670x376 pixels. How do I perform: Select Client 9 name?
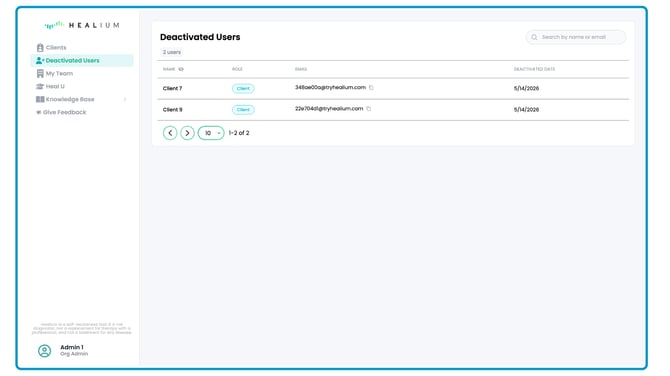point(172,110)
